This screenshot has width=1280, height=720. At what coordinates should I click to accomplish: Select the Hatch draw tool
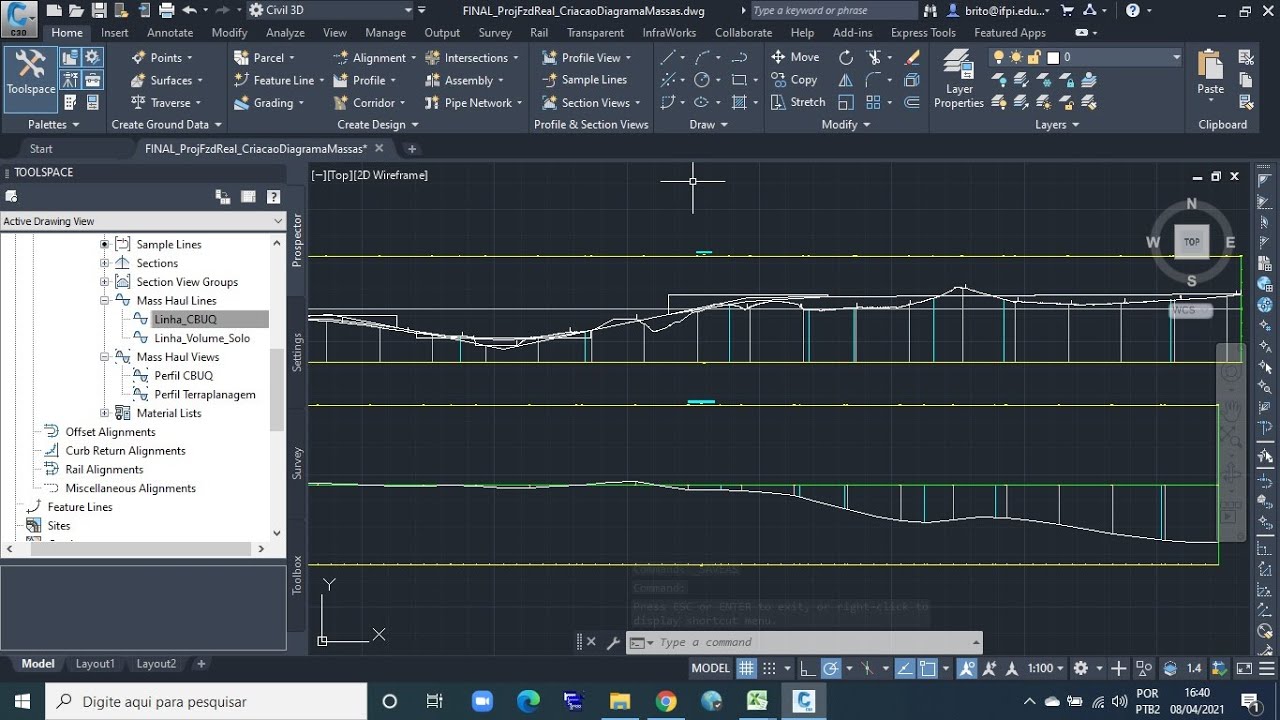coord(739,102)
